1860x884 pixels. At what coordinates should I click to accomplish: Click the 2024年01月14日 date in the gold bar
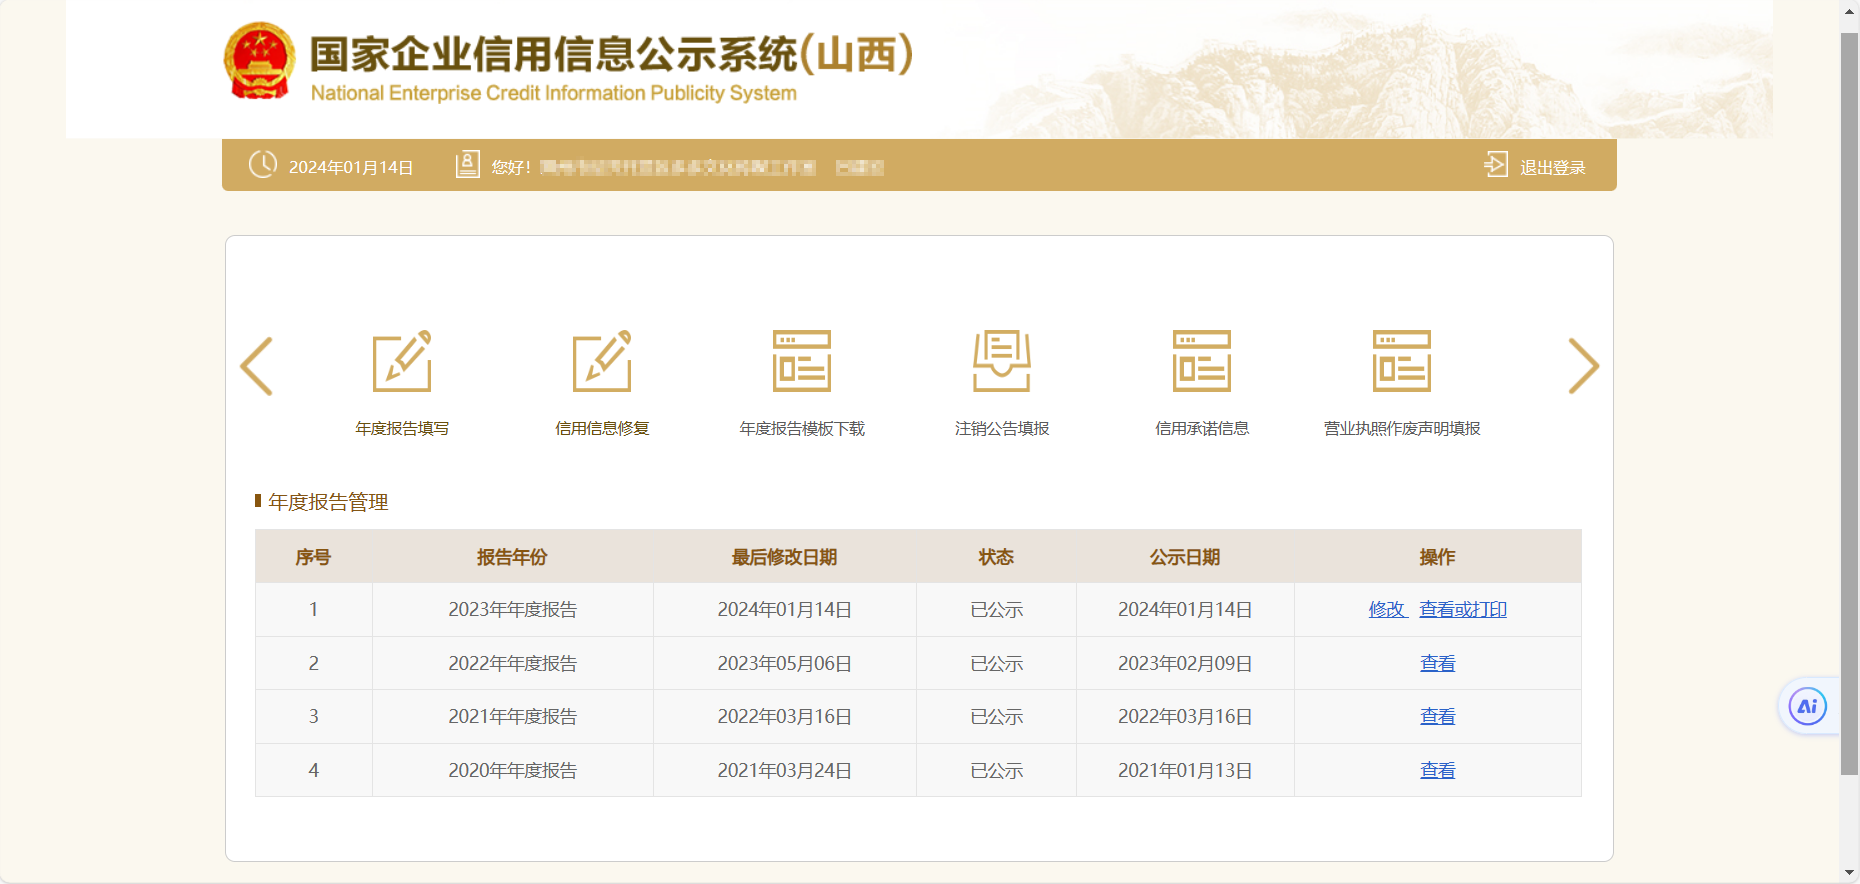[351, 167]
